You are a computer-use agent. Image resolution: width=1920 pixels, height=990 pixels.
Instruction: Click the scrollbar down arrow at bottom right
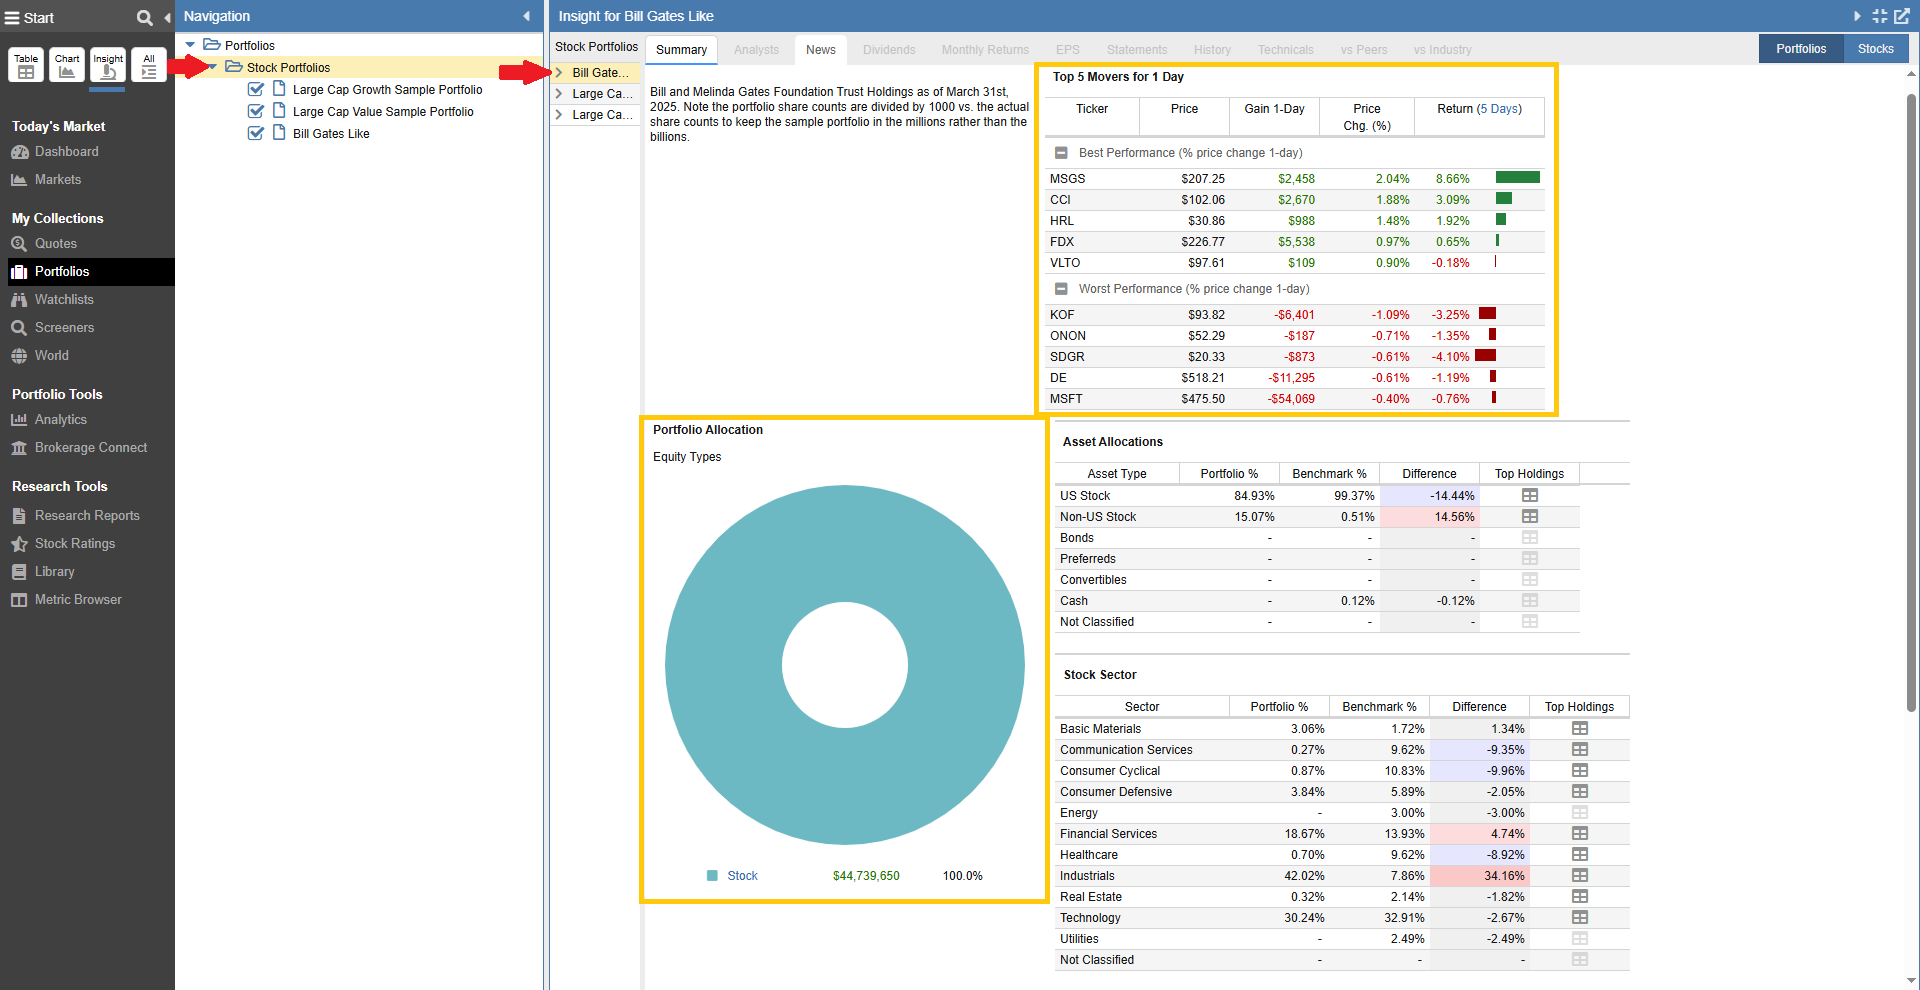pyautogui.click(x=1911, y=981)
